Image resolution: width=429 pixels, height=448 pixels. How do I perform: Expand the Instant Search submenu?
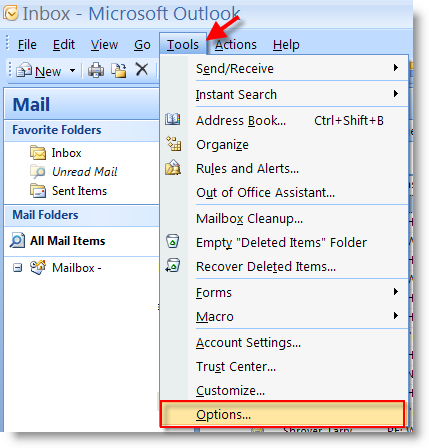(x=284, y=94)
